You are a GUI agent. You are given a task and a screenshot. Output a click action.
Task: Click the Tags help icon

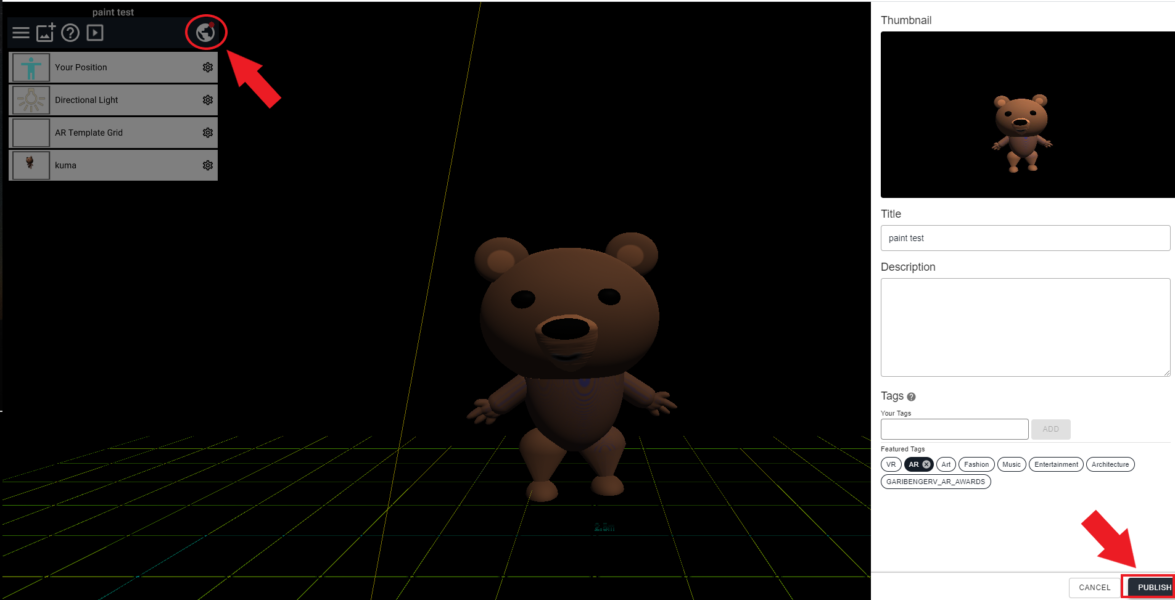912,396
